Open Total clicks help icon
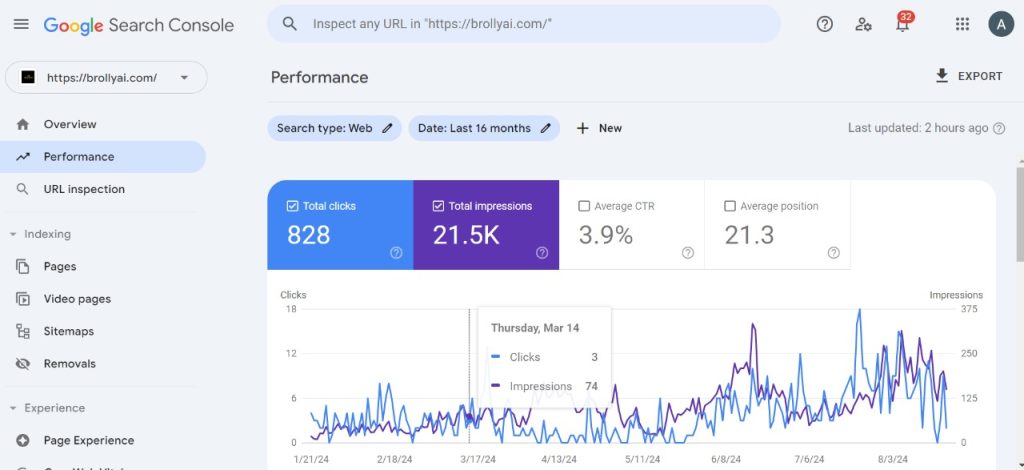This screenshot has width=1024, height=470. 396,253
